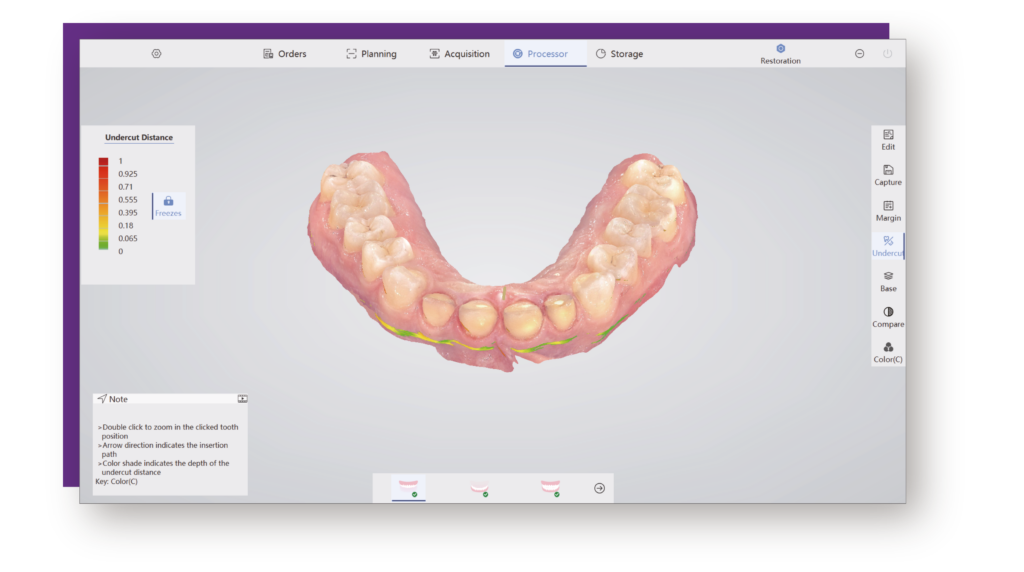Click the 0.71 scale value
This screenshot has height=572, width=1024.
coord(125,187)
